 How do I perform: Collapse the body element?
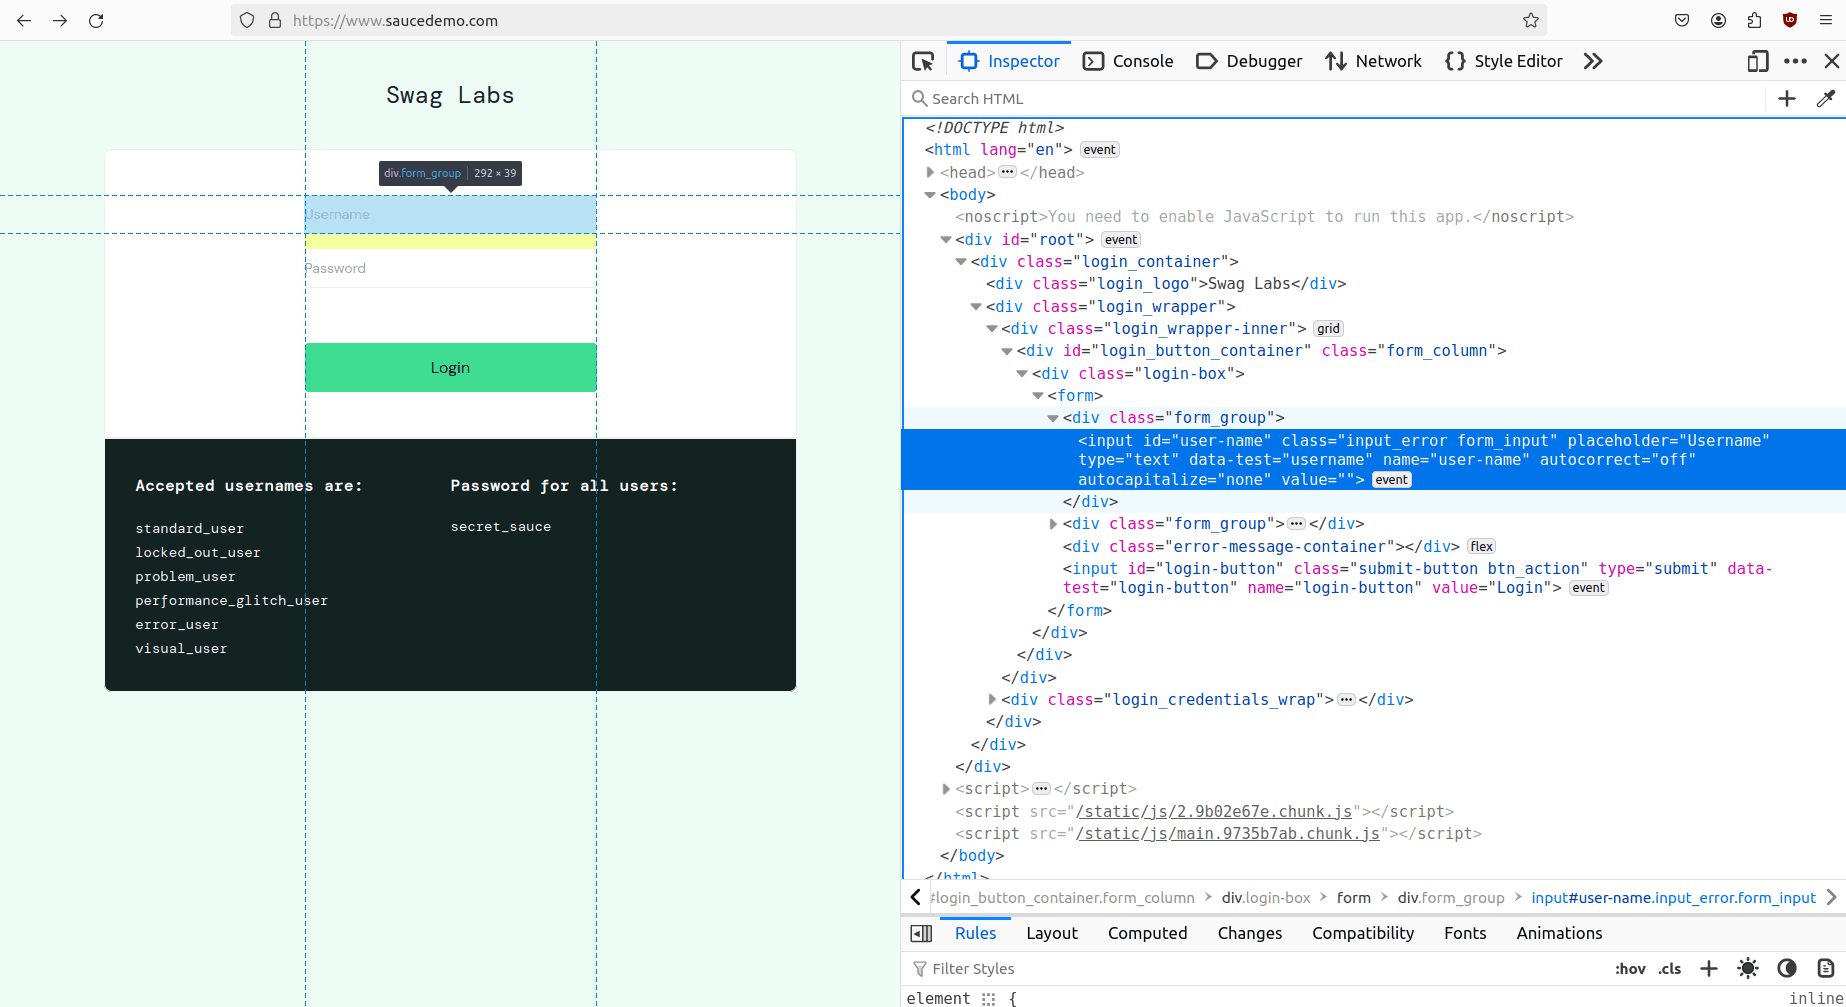coord(930,195)
